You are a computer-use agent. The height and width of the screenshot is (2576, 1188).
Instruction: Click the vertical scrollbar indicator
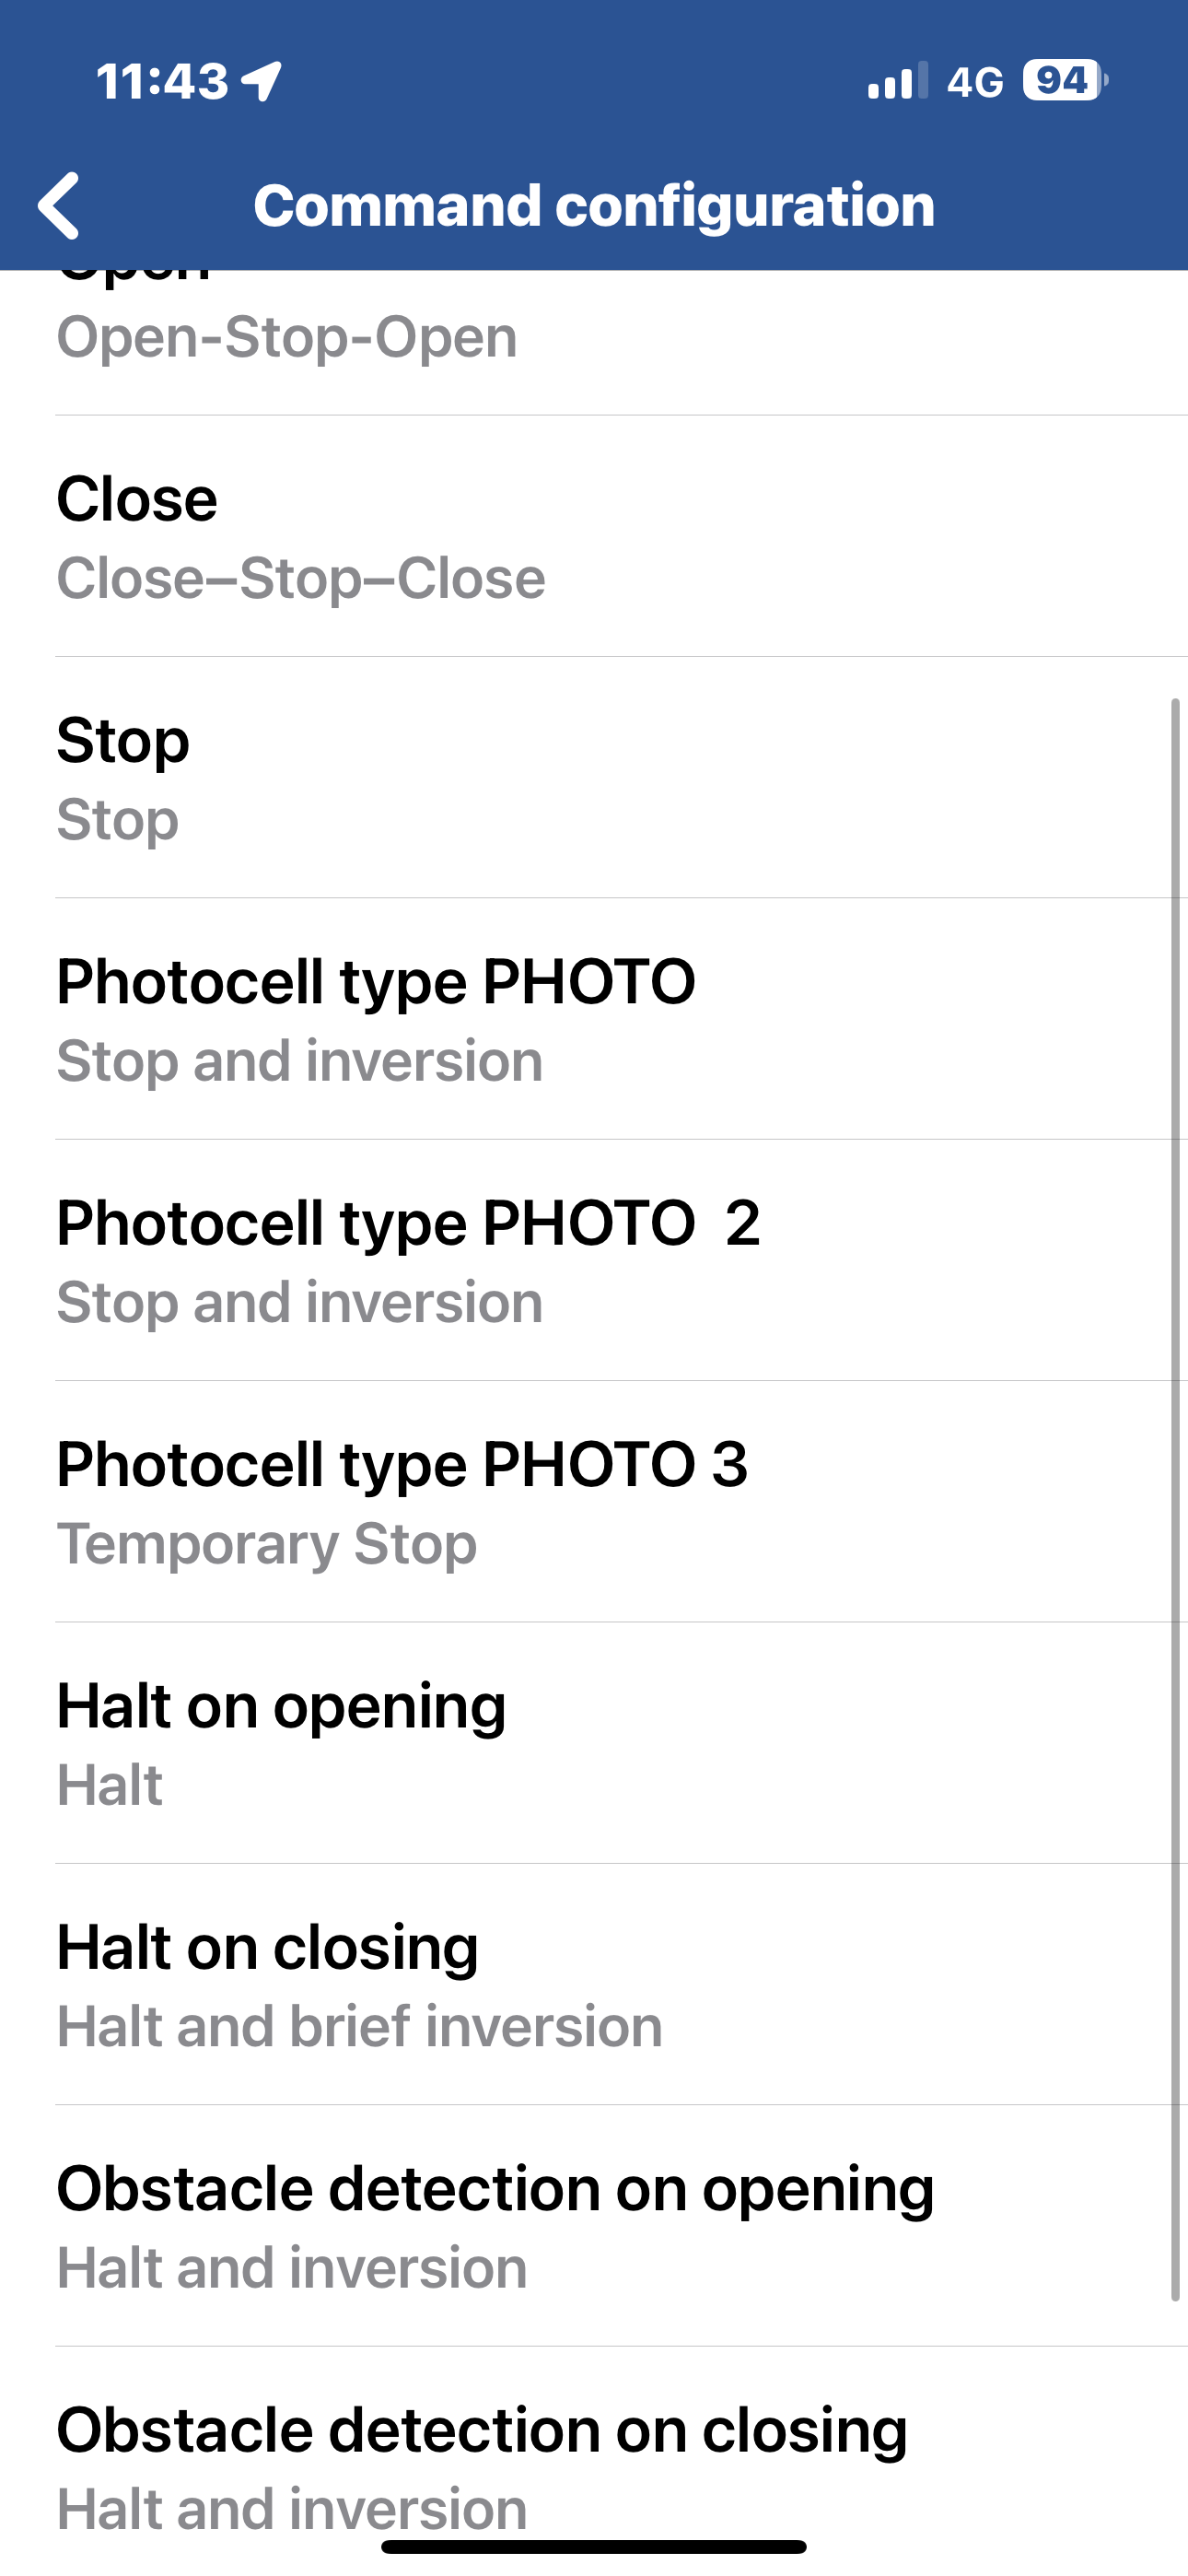coord(1175,1500)
